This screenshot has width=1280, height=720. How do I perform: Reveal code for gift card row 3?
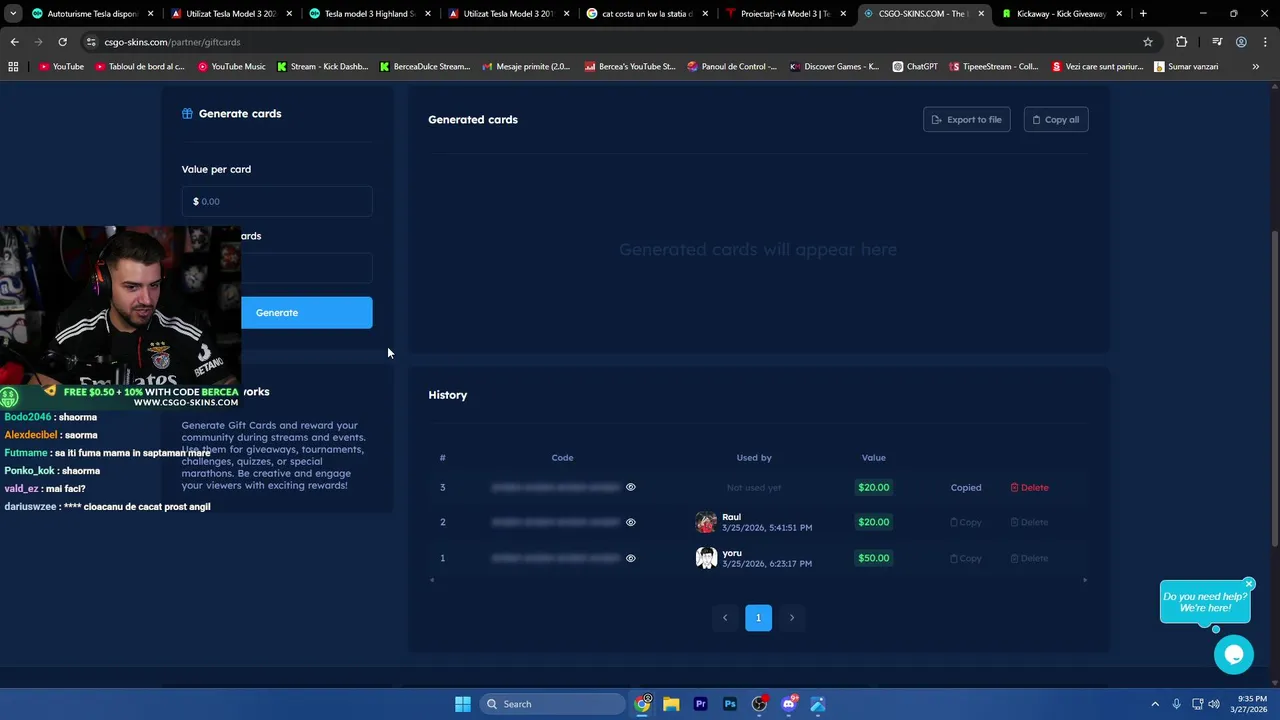[630, 488]
